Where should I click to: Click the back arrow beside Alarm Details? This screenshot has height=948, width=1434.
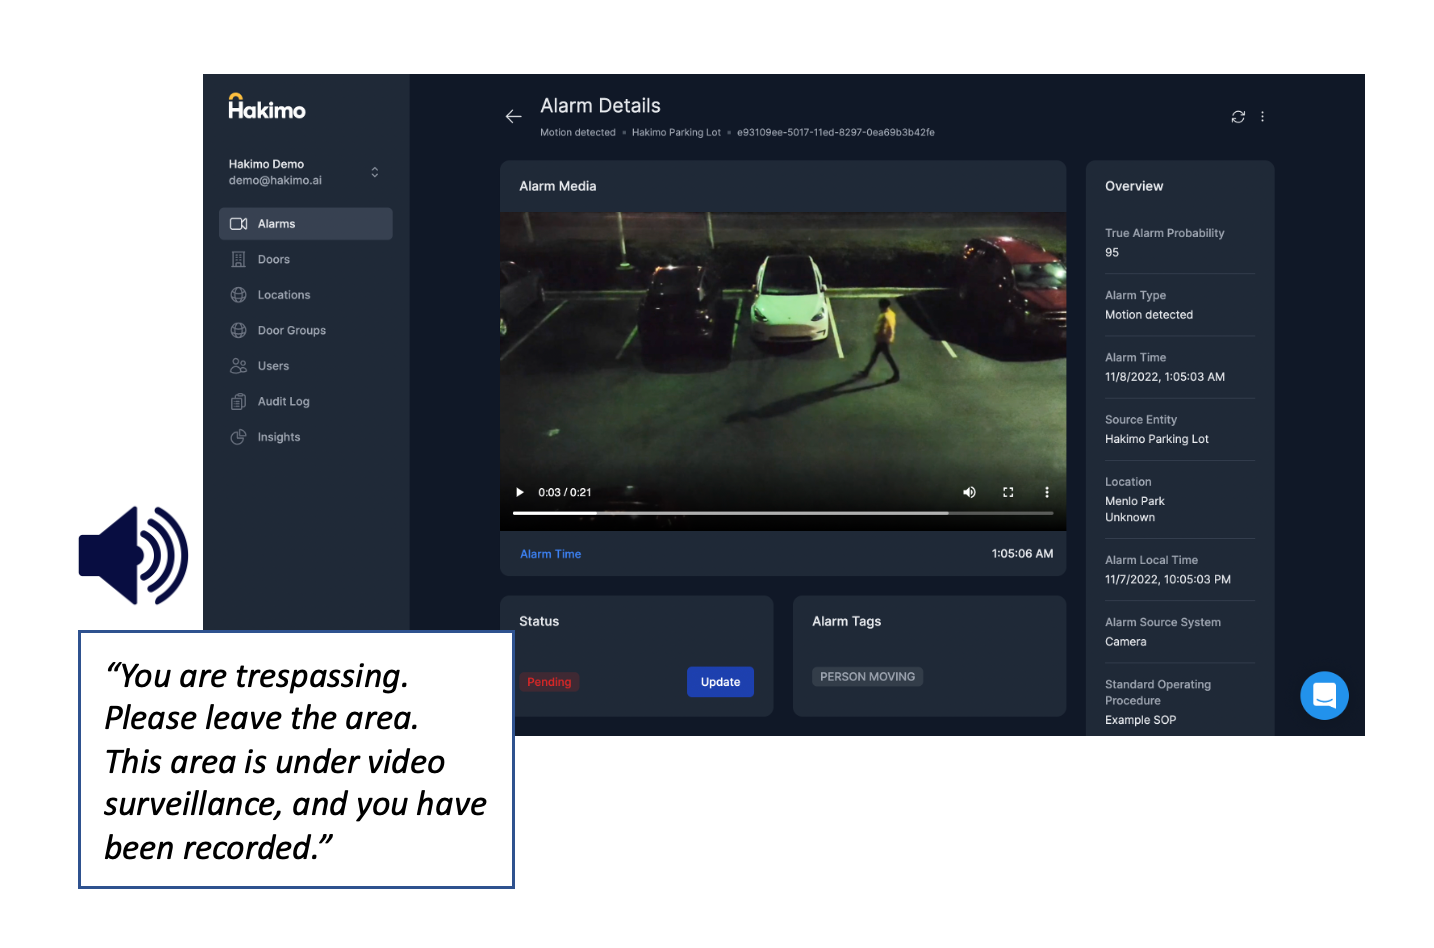point(513,117)
